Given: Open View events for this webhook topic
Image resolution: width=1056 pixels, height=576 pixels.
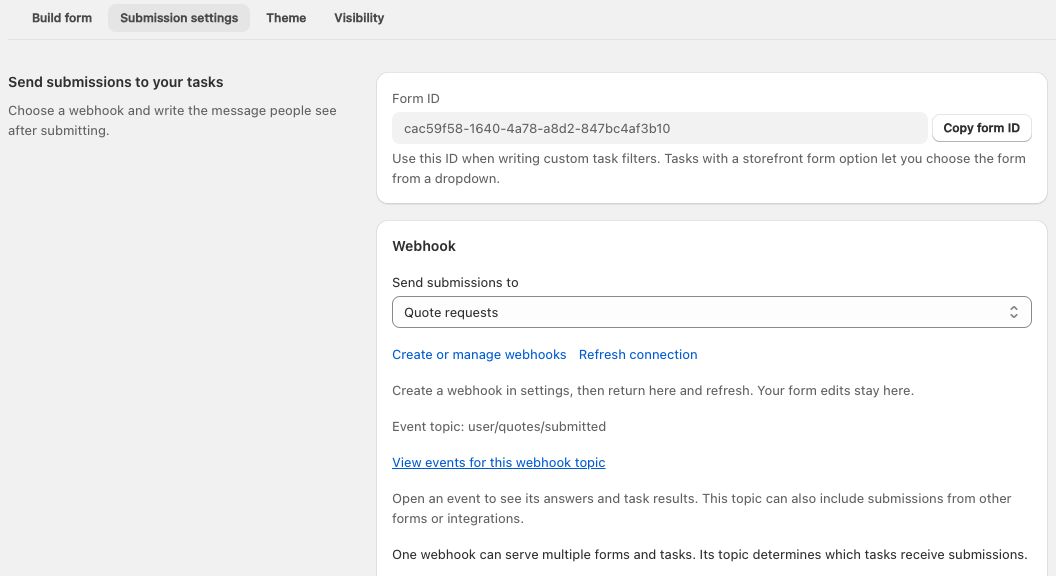Looking at the screenshot, I should click(498, 462).
